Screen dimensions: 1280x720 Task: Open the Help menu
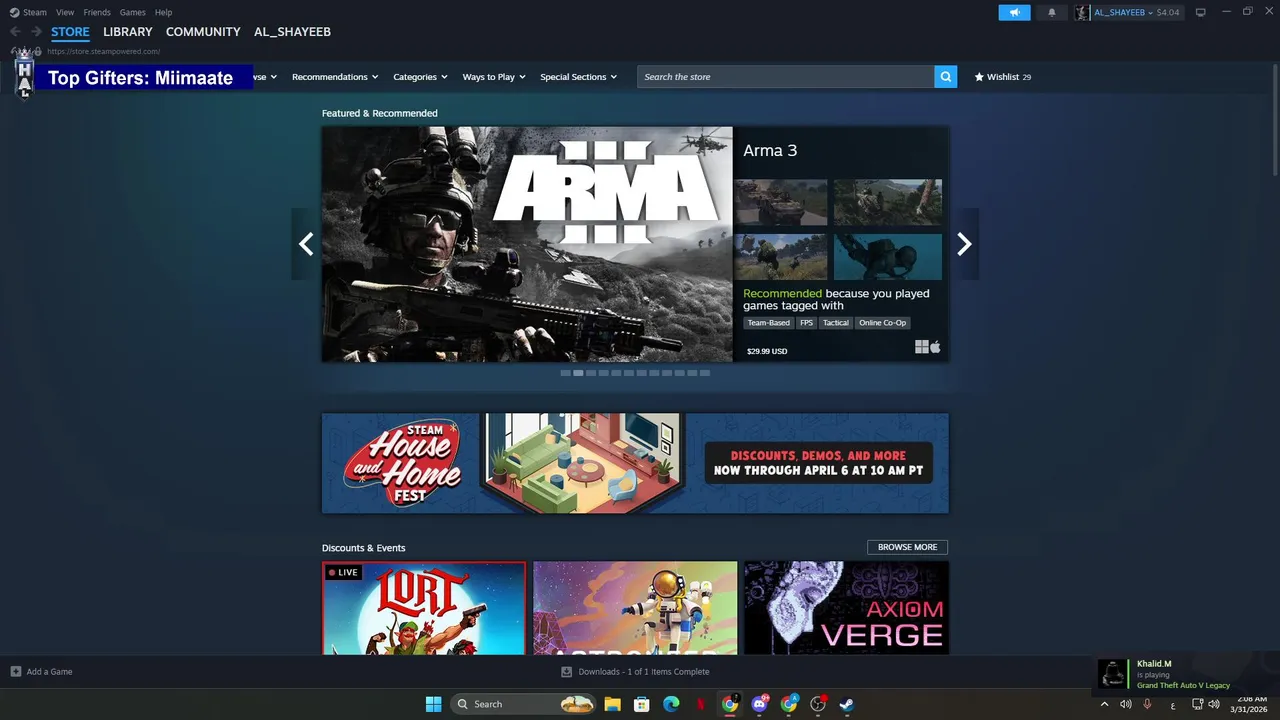pos(163,12)
